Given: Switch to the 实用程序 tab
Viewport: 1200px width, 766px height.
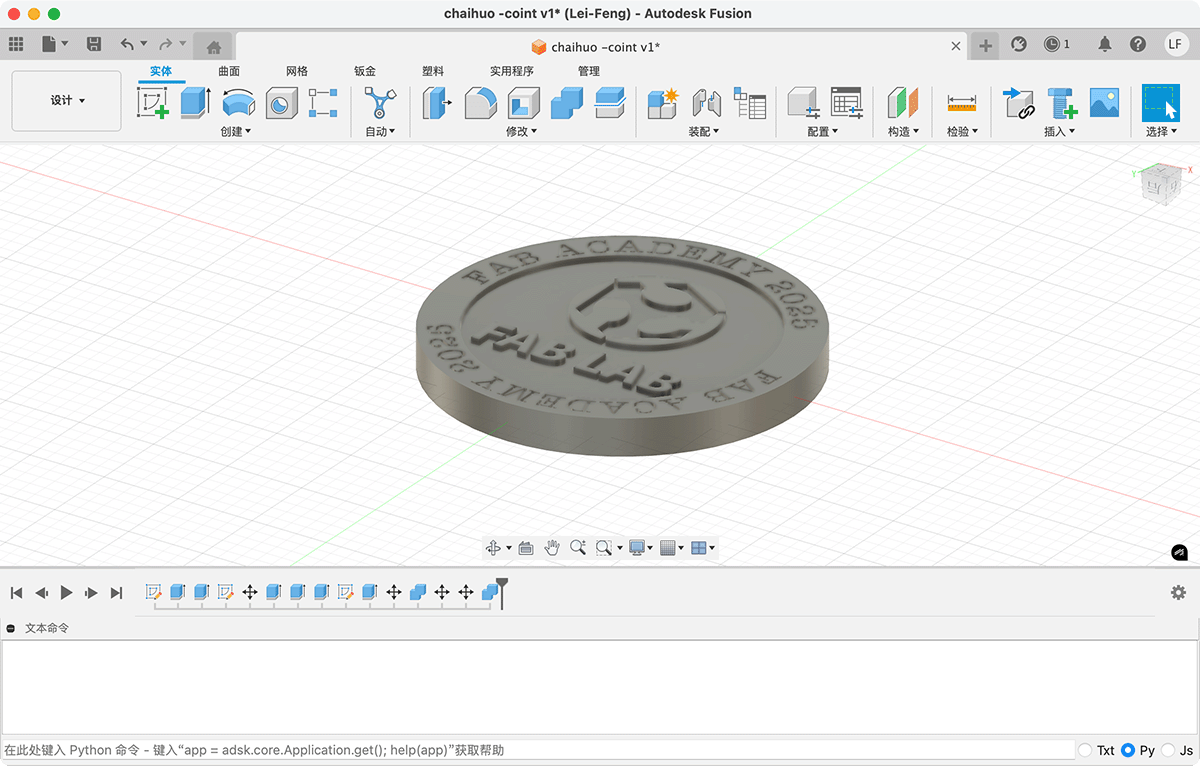Looking at the screenshot, I should 512,71.
